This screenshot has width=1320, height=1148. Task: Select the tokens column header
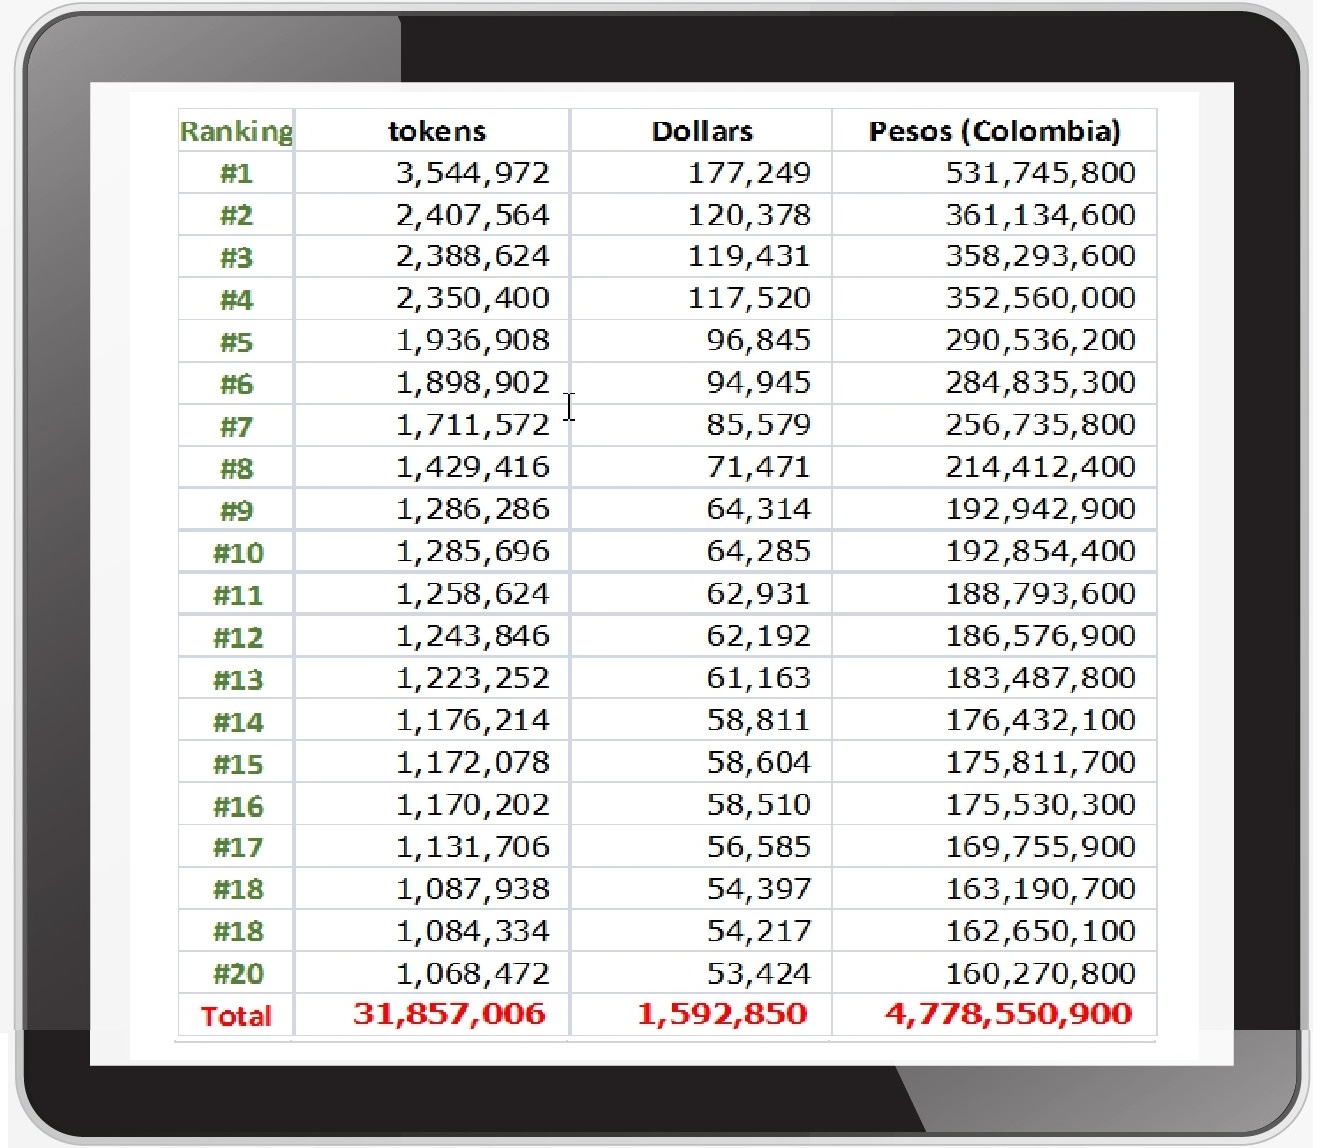437,131
